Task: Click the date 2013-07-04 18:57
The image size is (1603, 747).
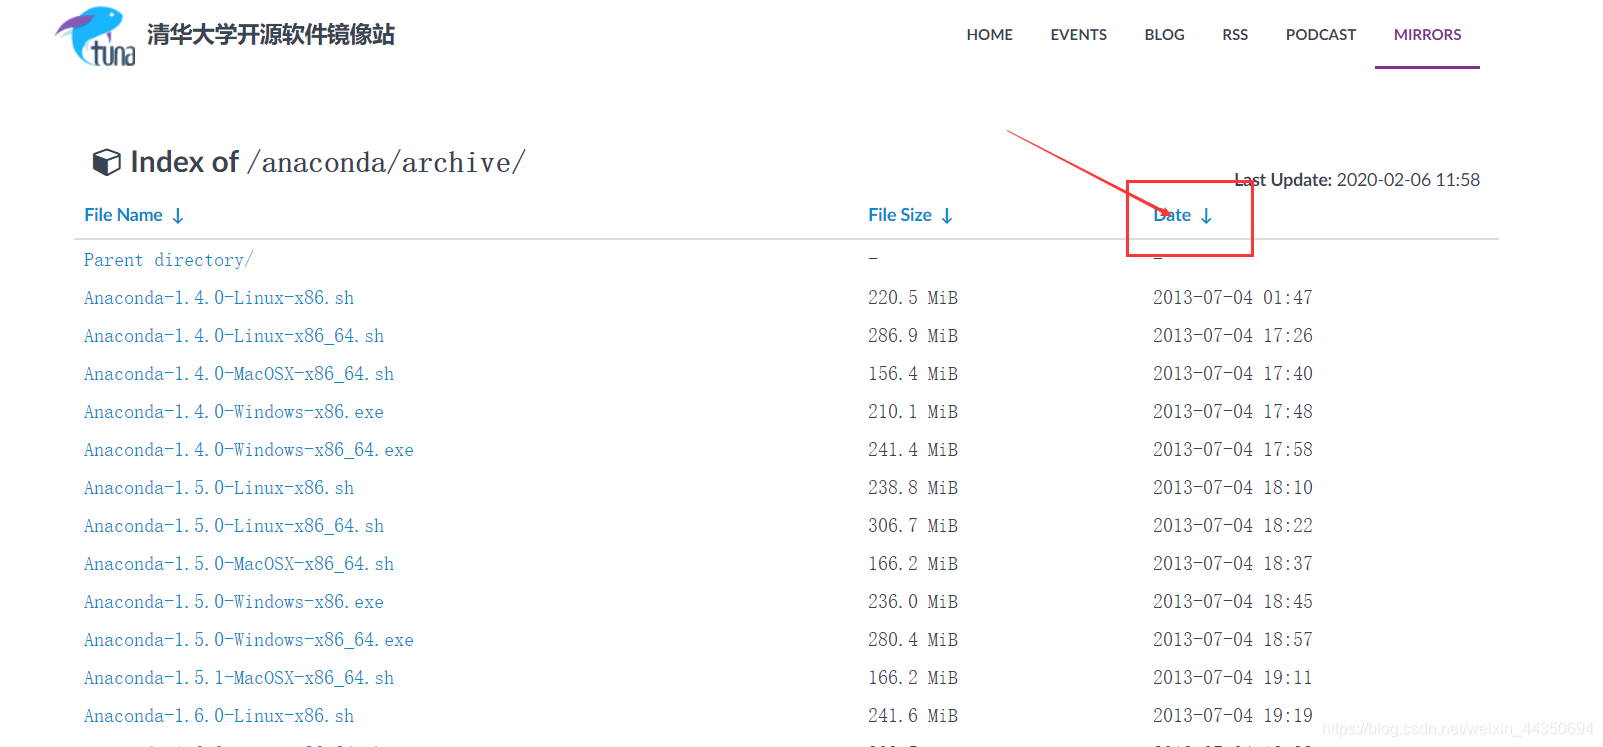Action: [x=1233, y=640]
